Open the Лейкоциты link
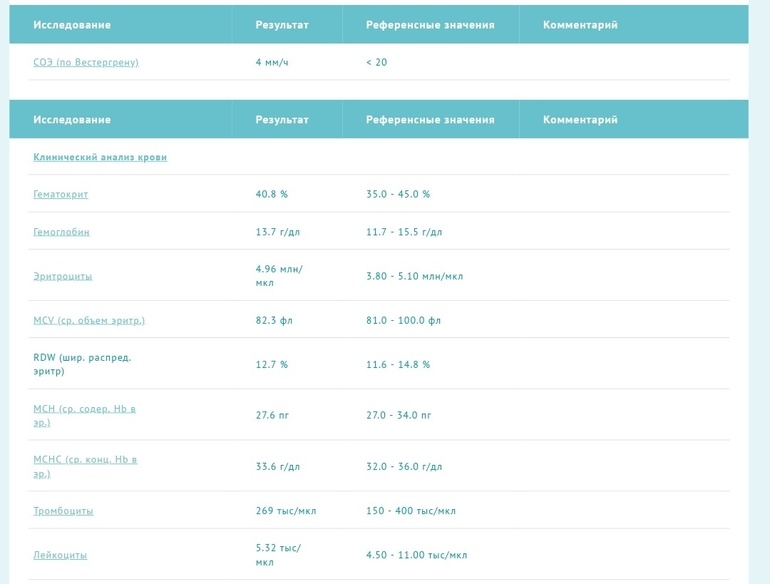Screen dimensions: 770x584 click(x=60, y=555)
